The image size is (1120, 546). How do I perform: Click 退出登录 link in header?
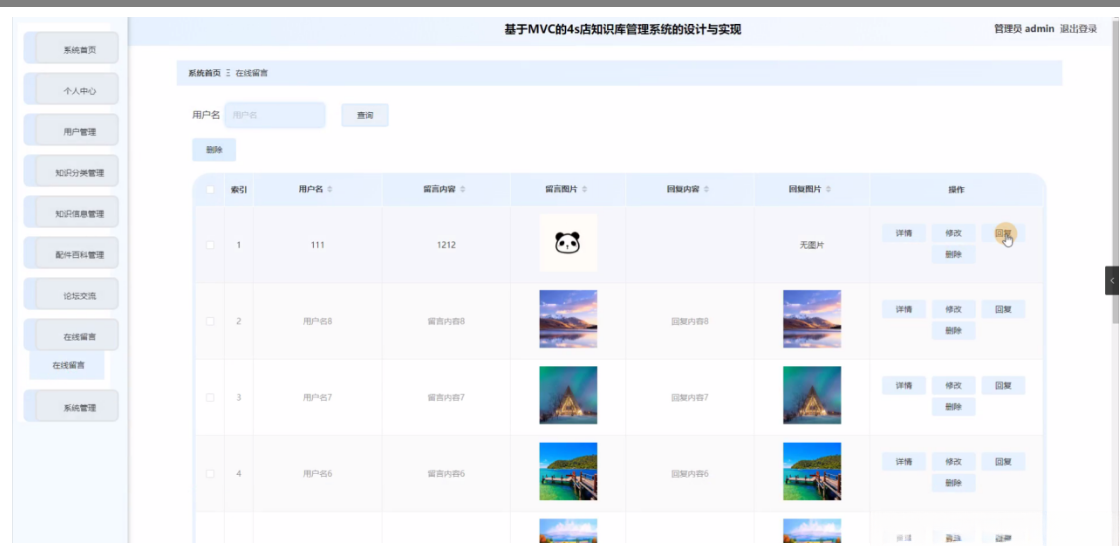pos(1078,29)
